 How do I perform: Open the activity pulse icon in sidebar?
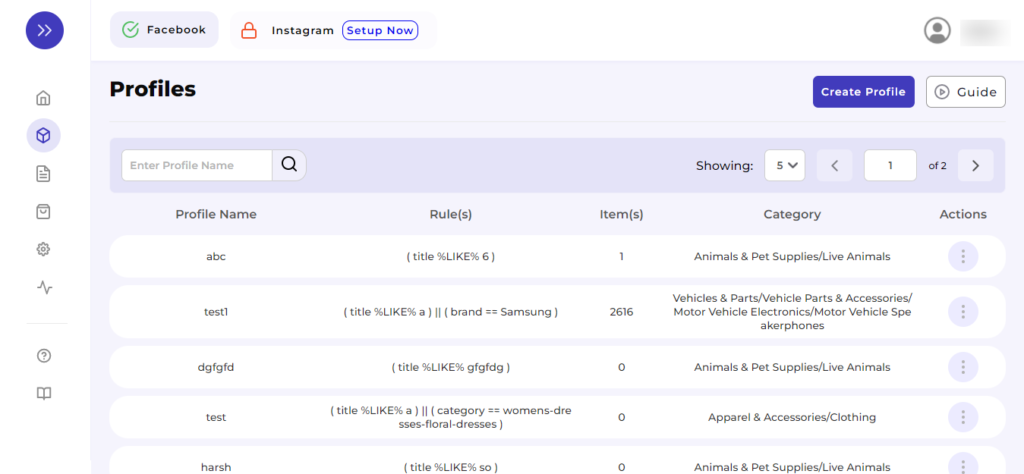tap(43, 287)
